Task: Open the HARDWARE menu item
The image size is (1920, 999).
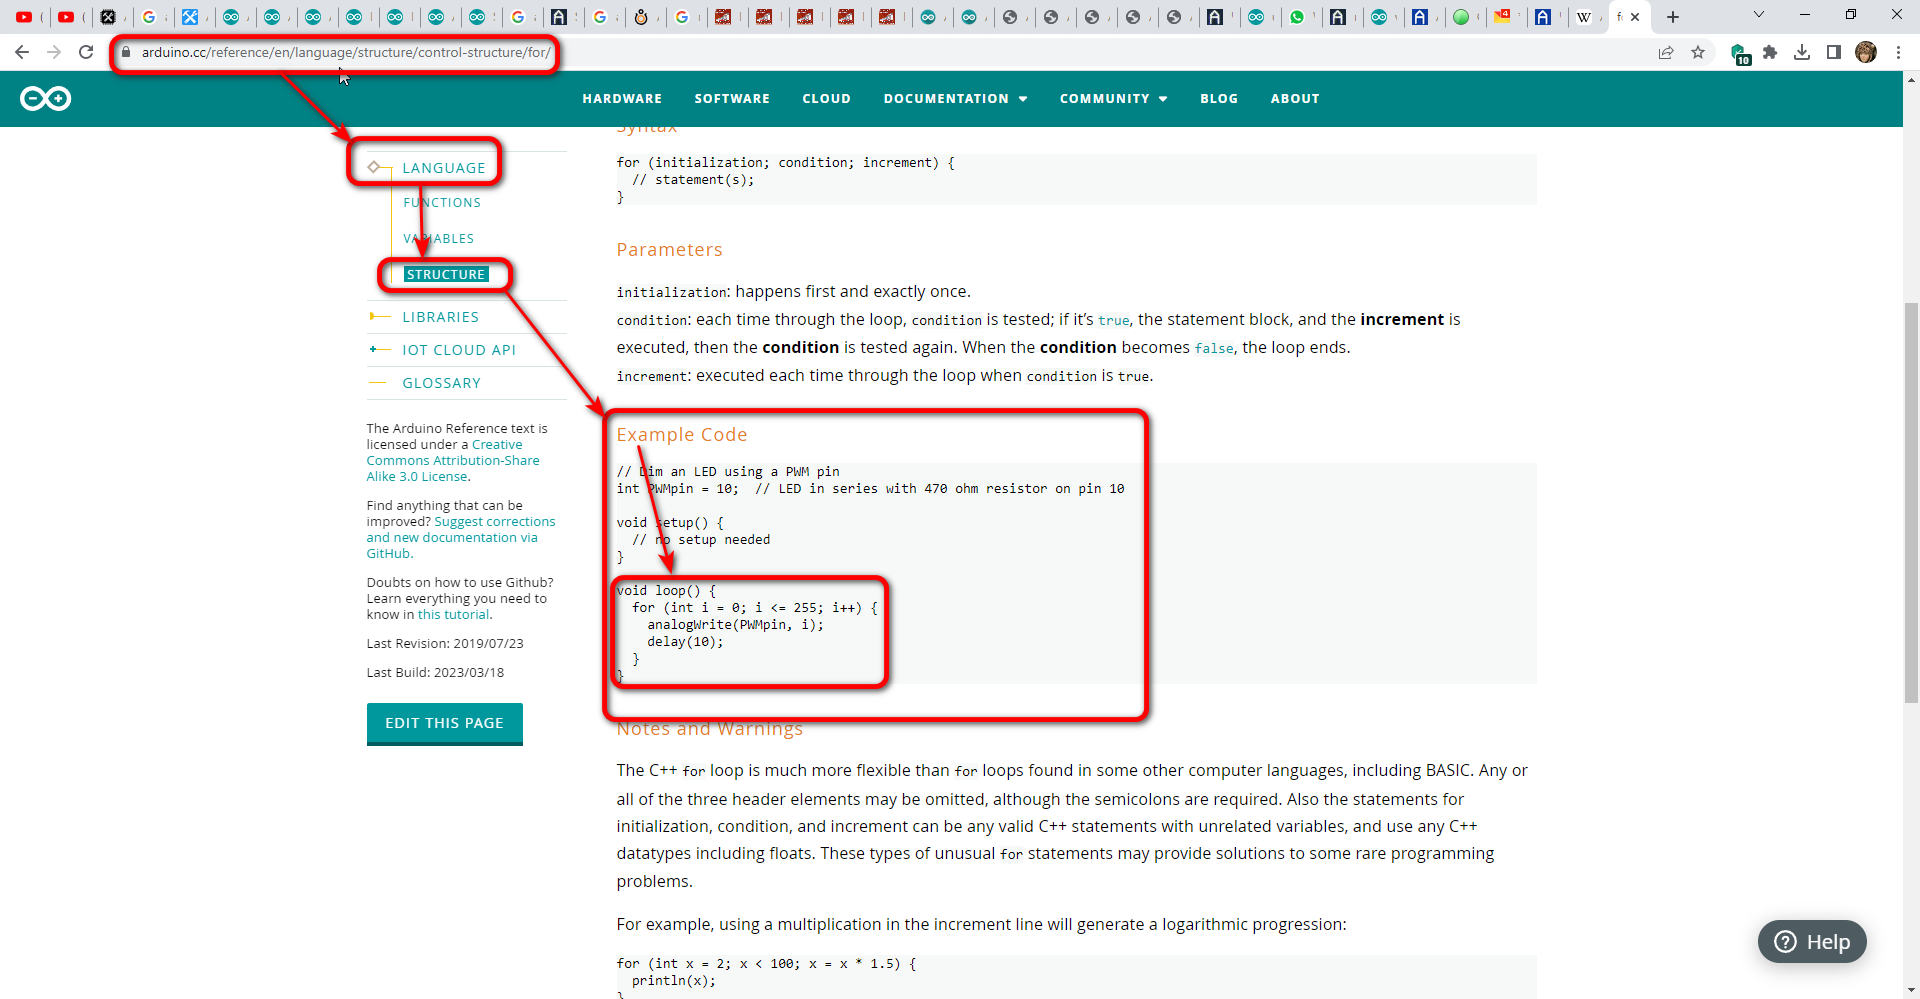Action: pos(622,99)
